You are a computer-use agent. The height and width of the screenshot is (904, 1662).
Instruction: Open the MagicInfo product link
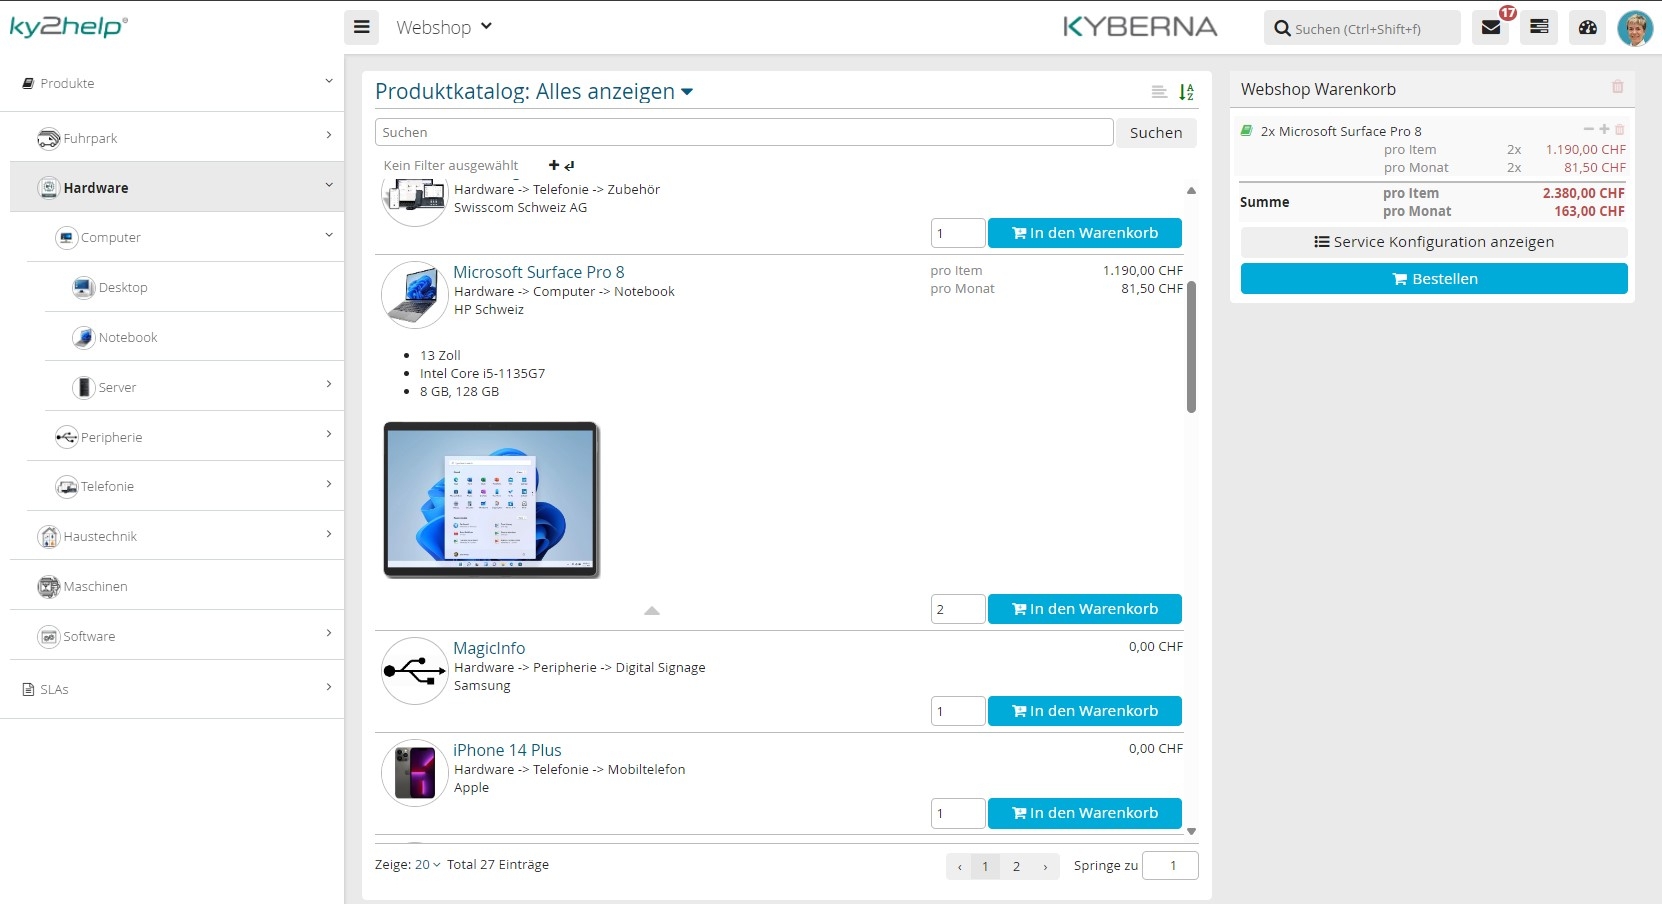pyautogui.click(x=489, y=648)
